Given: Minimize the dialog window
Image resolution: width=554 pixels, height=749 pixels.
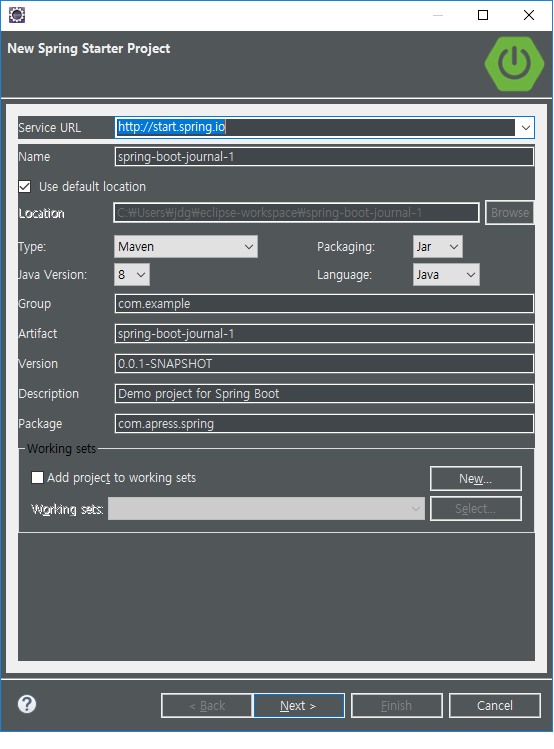Looking at the screenshot, I should [x=437, y=15].
